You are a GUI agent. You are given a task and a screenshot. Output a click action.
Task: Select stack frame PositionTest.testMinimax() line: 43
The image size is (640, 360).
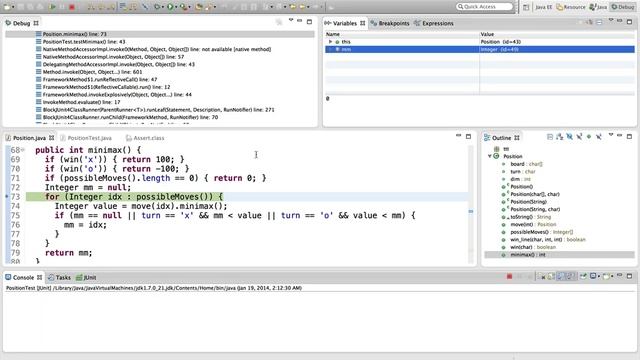(84, 42)
